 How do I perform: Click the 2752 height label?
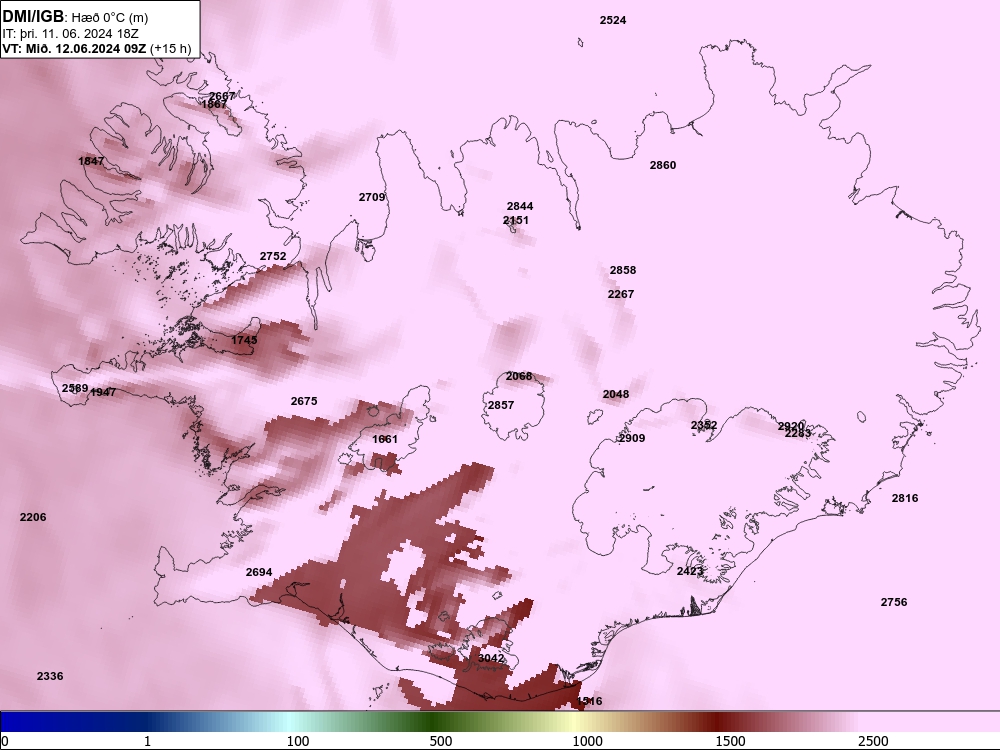tap(273, 256)
